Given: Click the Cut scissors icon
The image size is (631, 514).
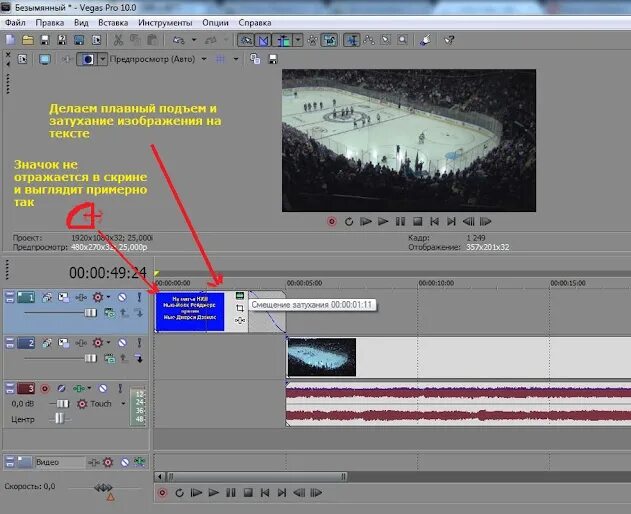Looking at the screenshot, I should click(118, 40).
